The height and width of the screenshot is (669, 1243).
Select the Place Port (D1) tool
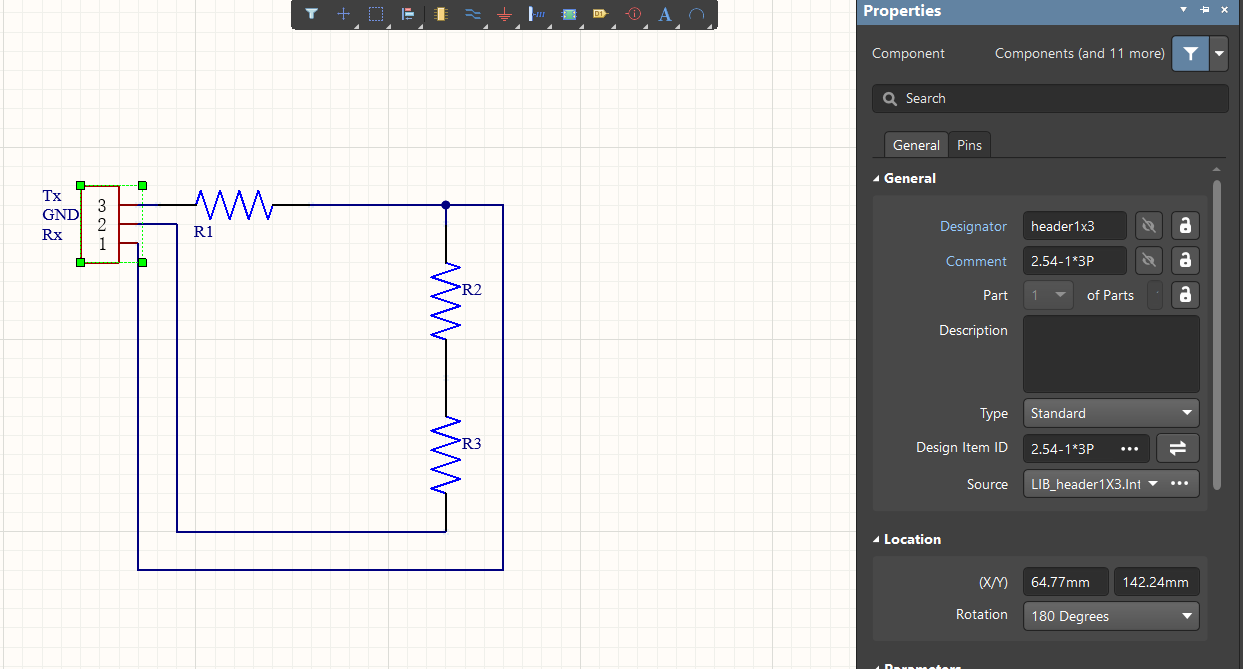pos(600,14)
